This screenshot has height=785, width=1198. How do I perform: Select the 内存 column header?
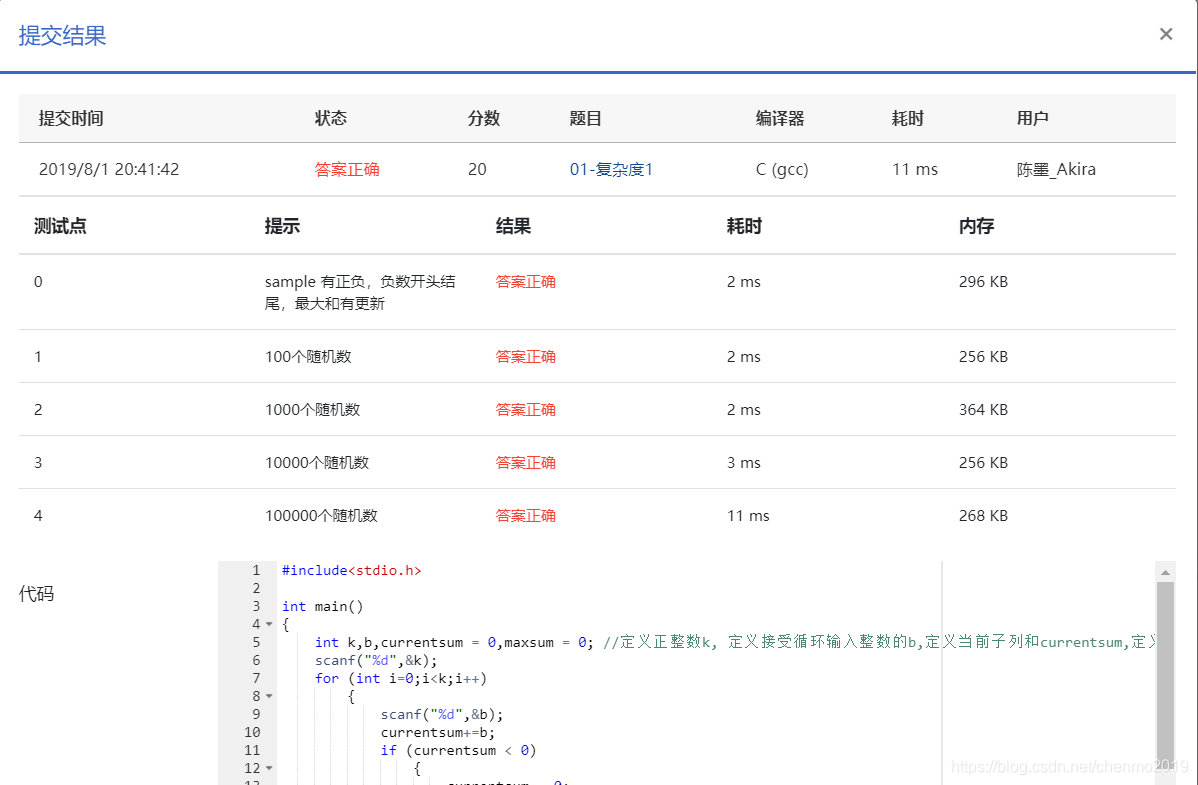point(976,226)
